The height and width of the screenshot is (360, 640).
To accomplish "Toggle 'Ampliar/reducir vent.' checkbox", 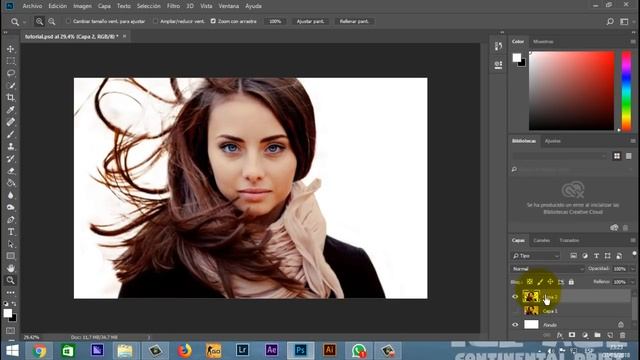I will pos(156,21).
